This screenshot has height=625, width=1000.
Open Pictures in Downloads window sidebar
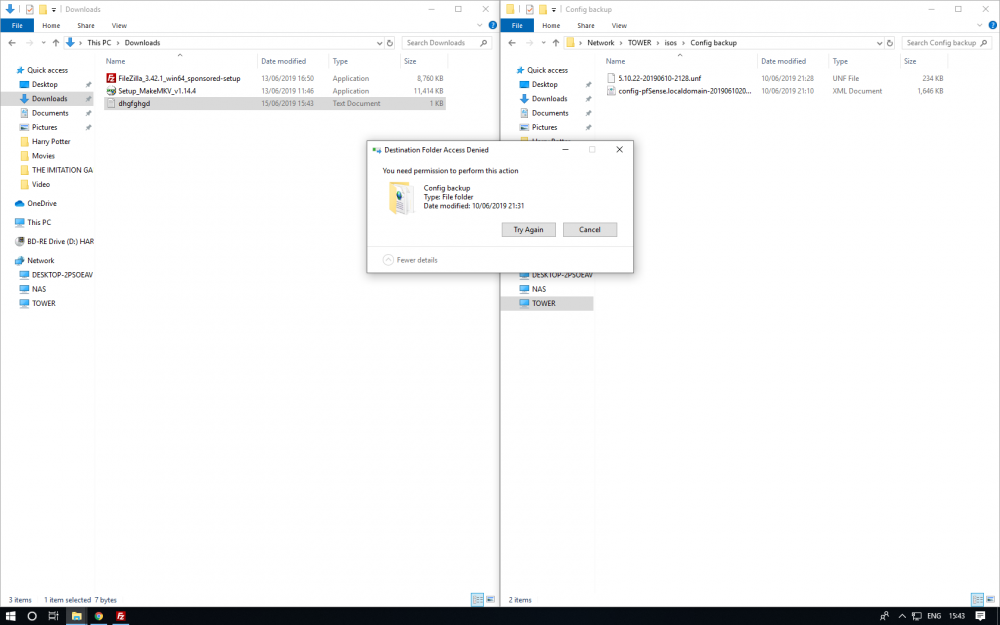(45, 128)
